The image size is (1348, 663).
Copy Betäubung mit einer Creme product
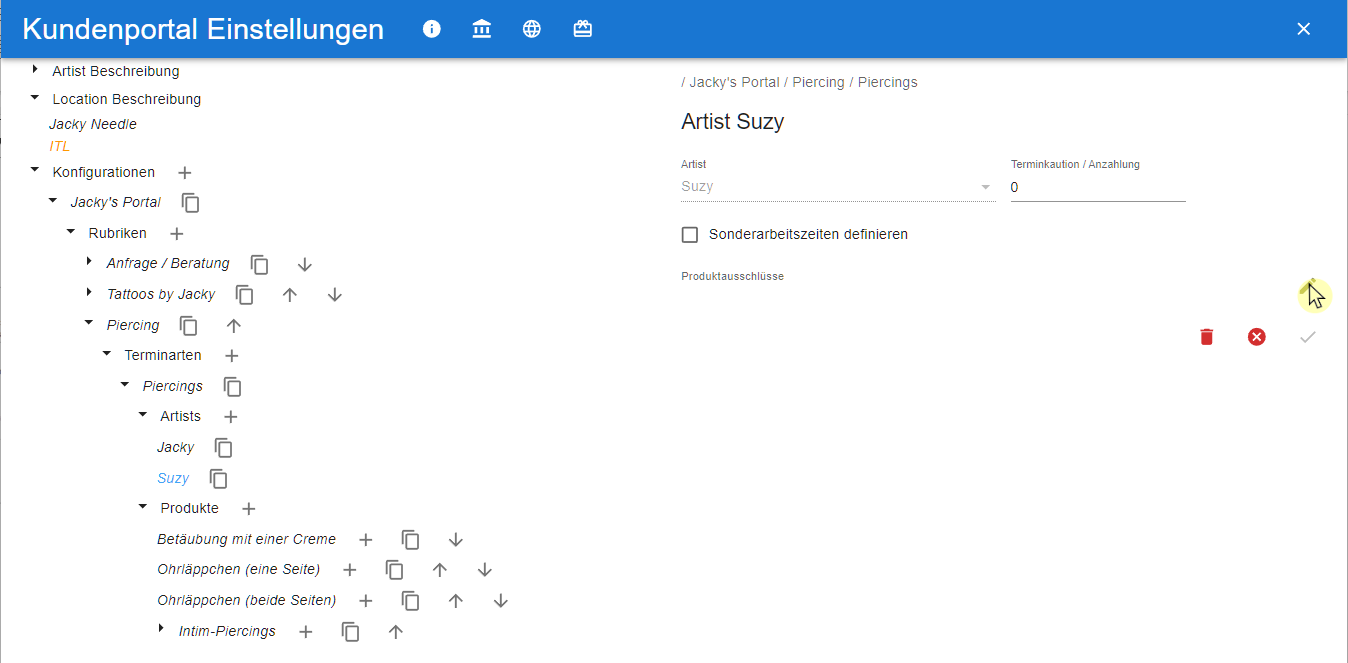[411, 540]
